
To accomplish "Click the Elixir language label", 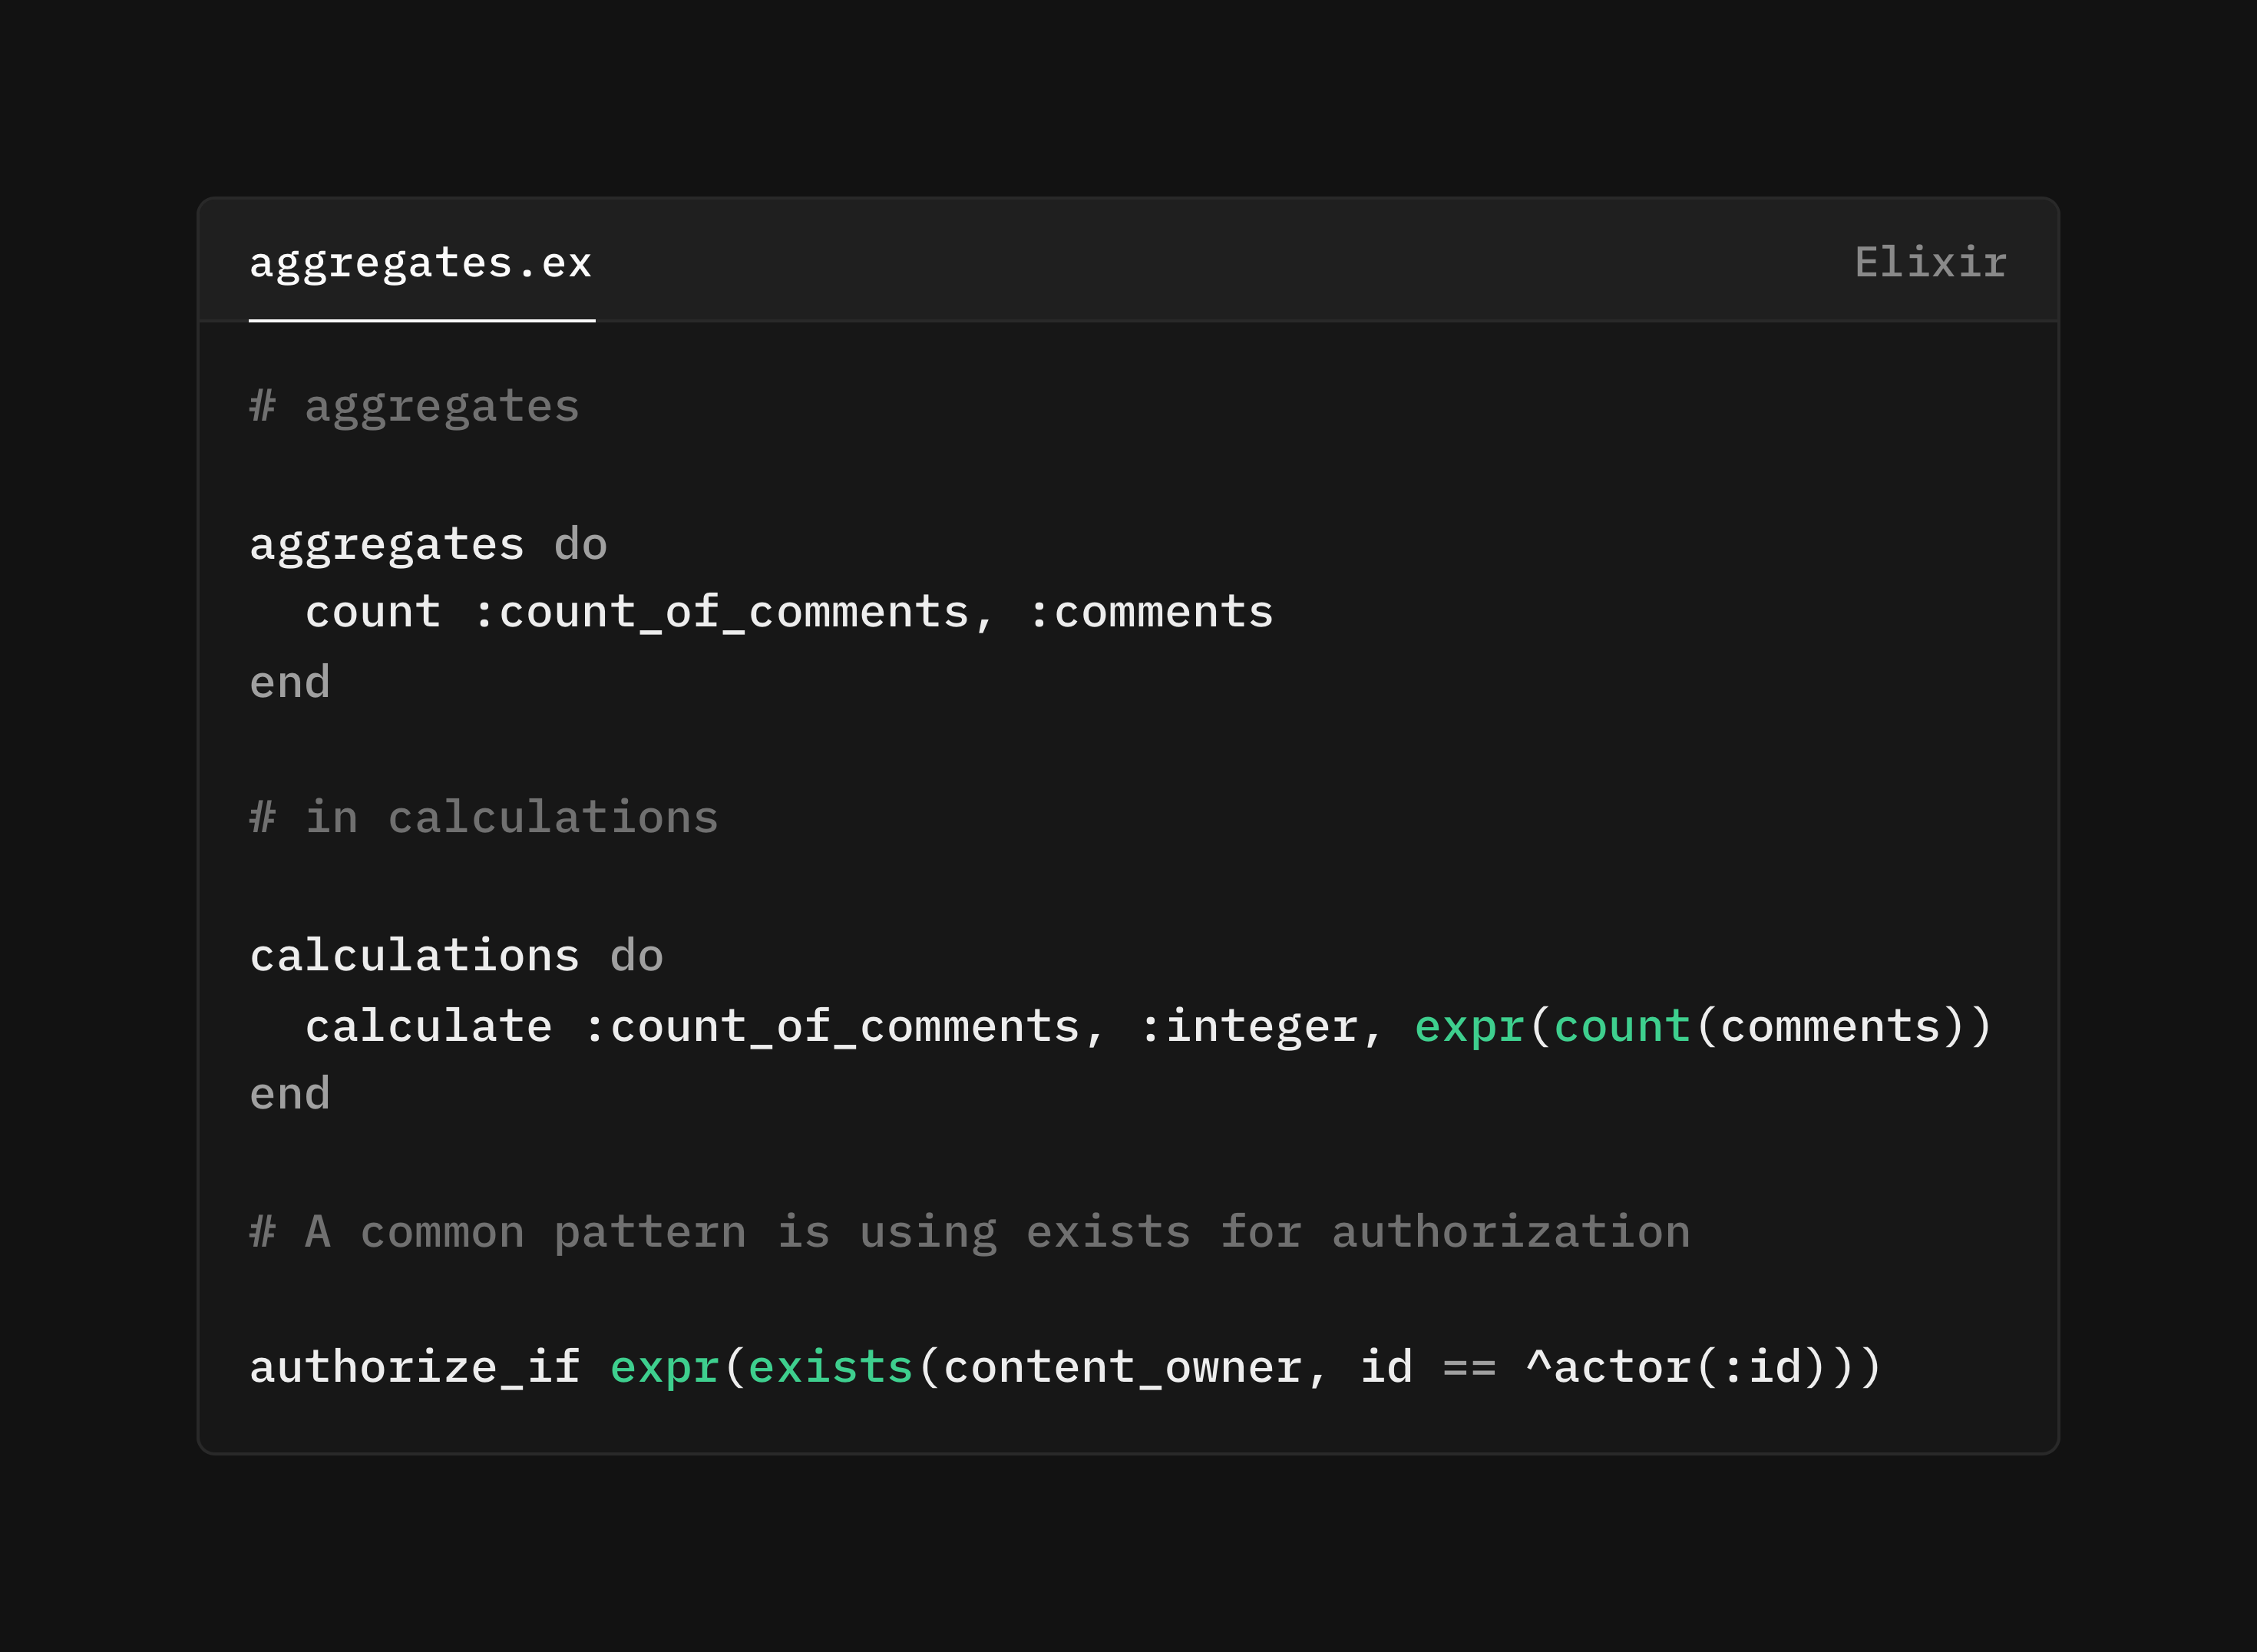I will coord(1930,263).
